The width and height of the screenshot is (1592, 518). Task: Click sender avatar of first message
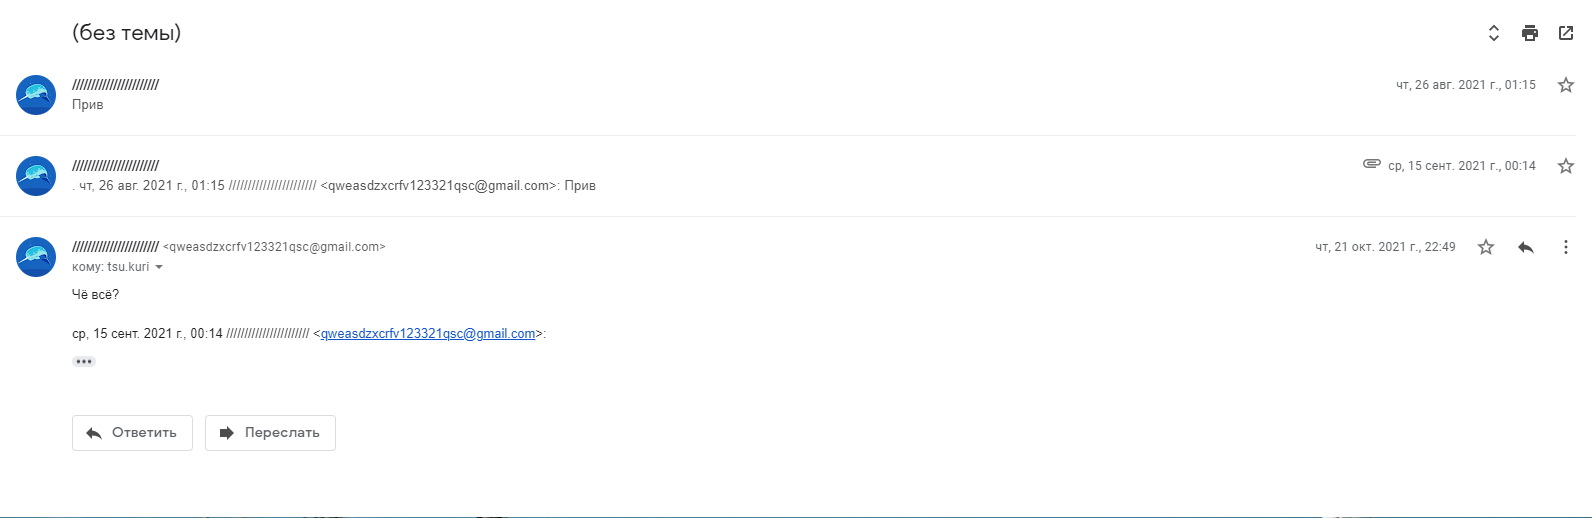click(36, 95)
